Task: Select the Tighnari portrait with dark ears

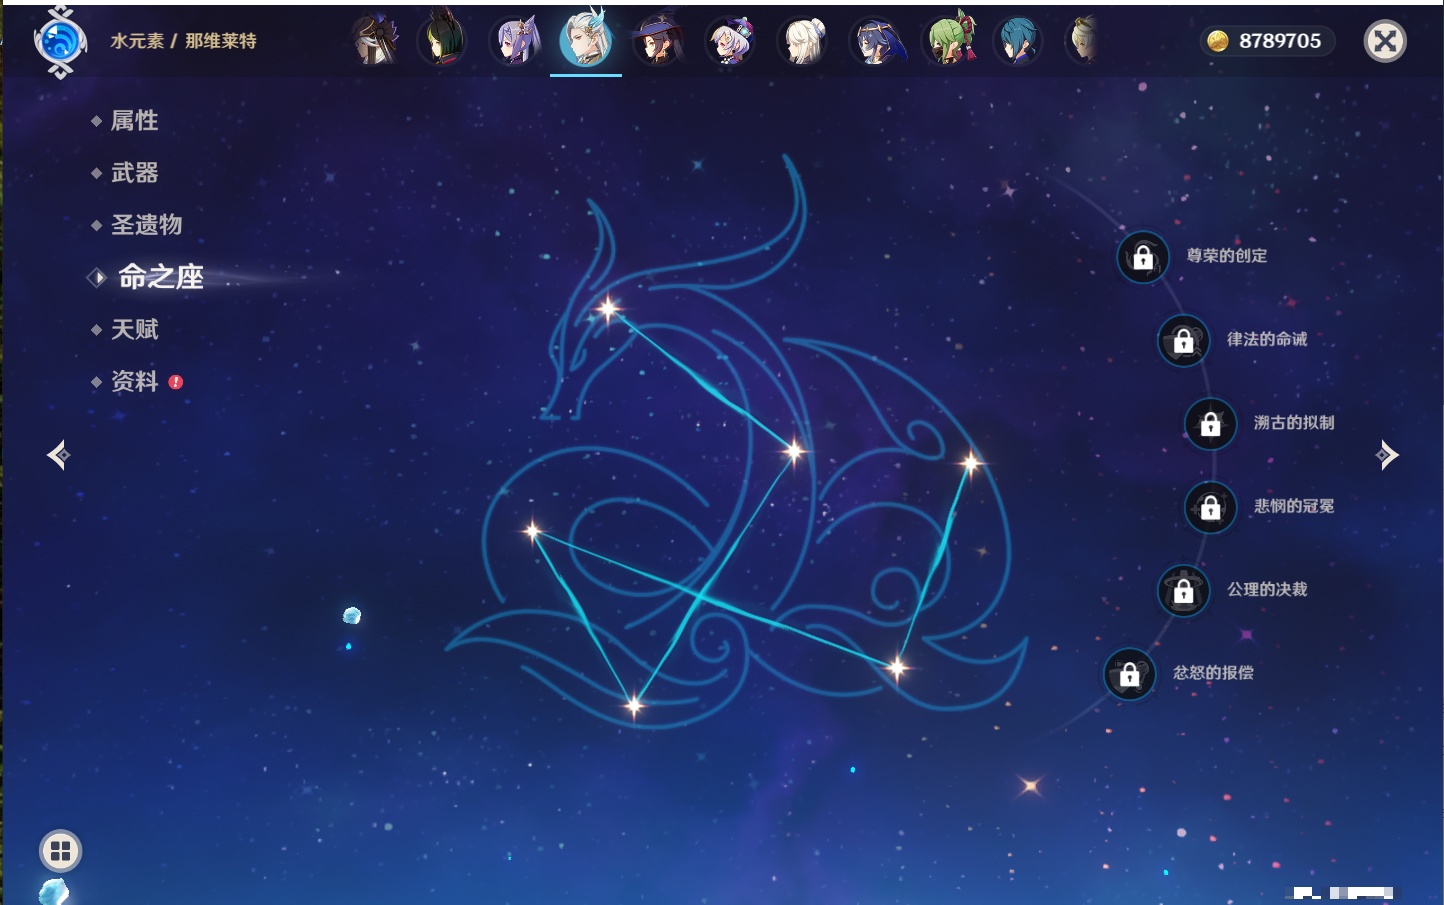Action: [x=442, y=42]
